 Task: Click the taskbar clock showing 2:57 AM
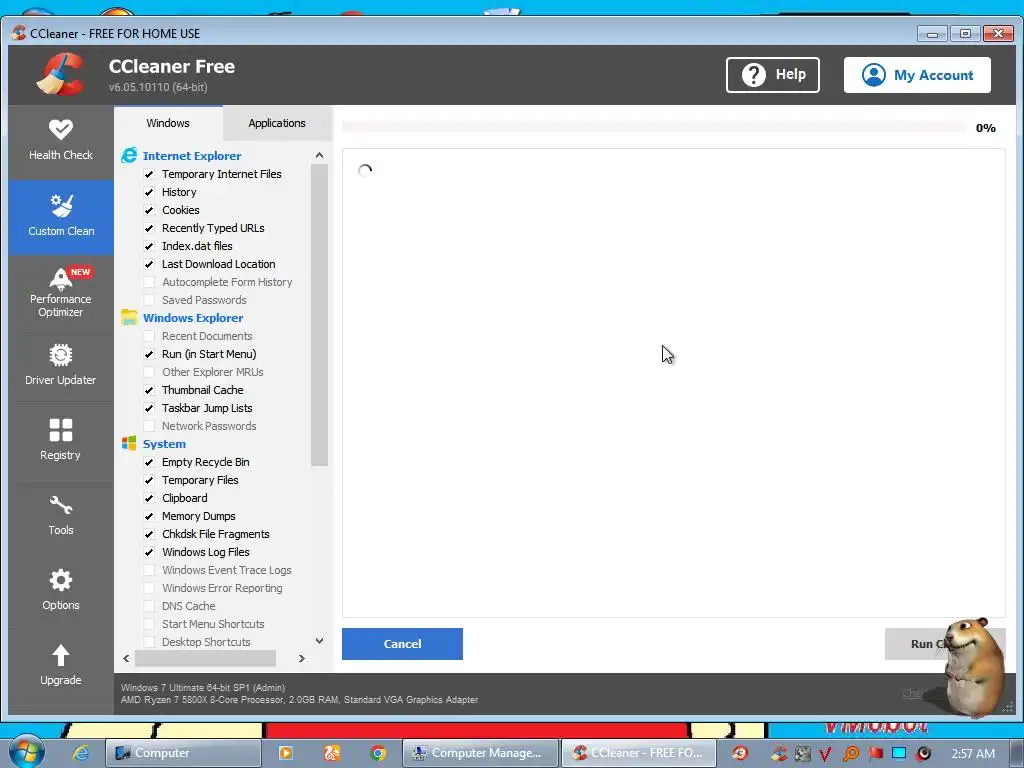(x=973, y=754)
